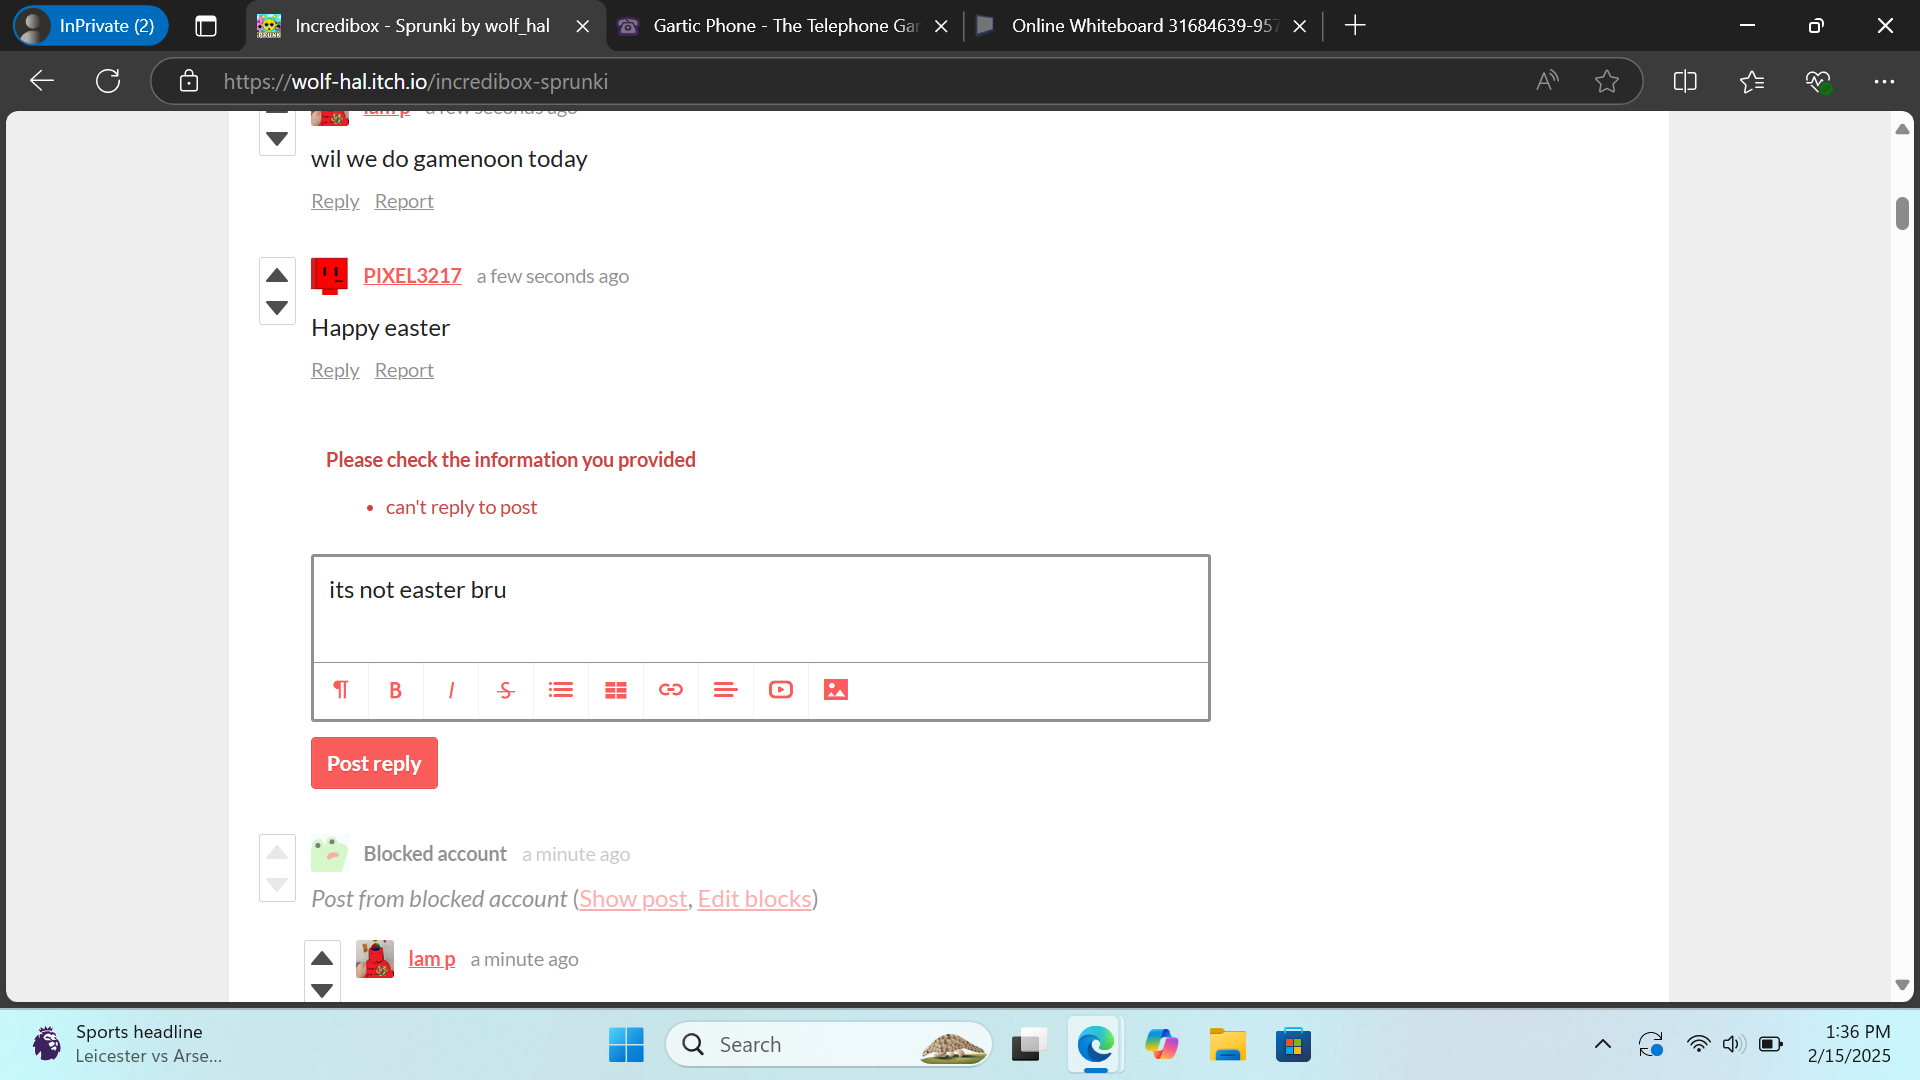Toggle italic formatting in reply editor

point(451,690)
